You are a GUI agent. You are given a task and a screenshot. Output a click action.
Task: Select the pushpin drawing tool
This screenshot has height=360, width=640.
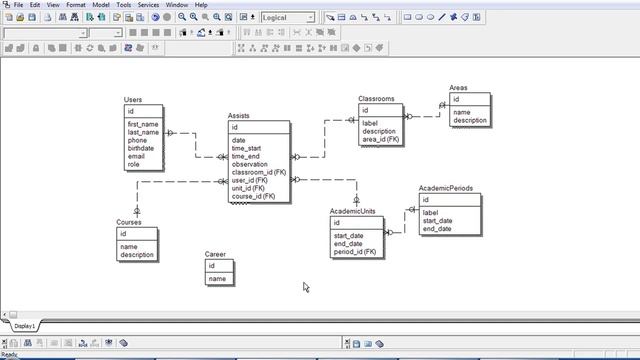click(453, 18)
